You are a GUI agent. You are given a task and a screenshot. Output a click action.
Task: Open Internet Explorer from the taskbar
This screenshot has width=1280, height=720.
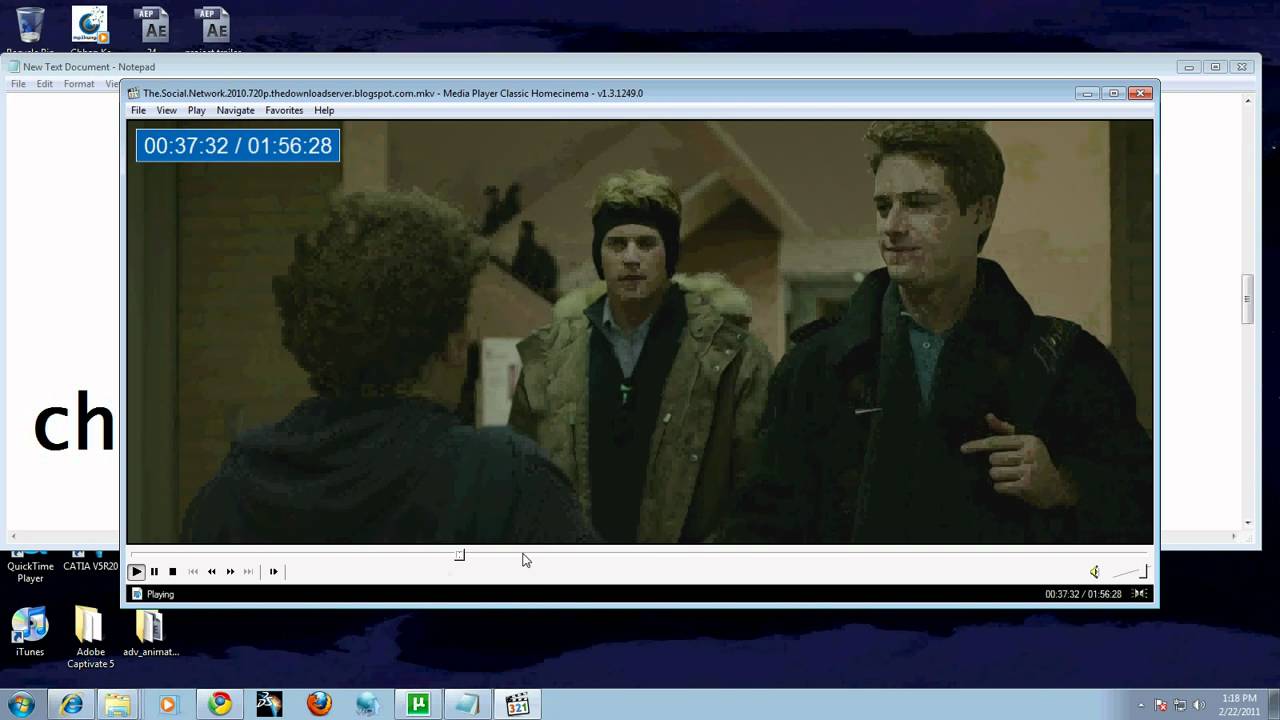71,704
